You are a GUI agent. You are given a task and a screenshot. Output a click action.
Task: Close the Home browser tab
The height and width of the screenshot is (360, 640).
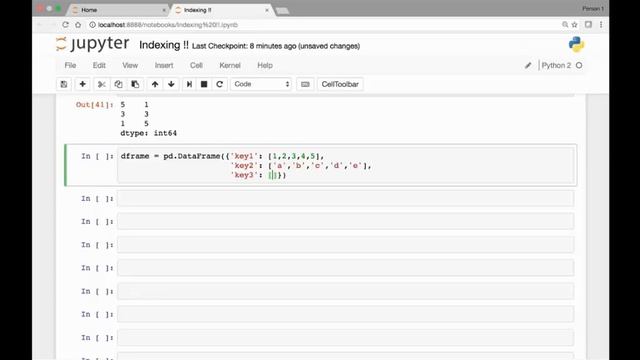164,10
